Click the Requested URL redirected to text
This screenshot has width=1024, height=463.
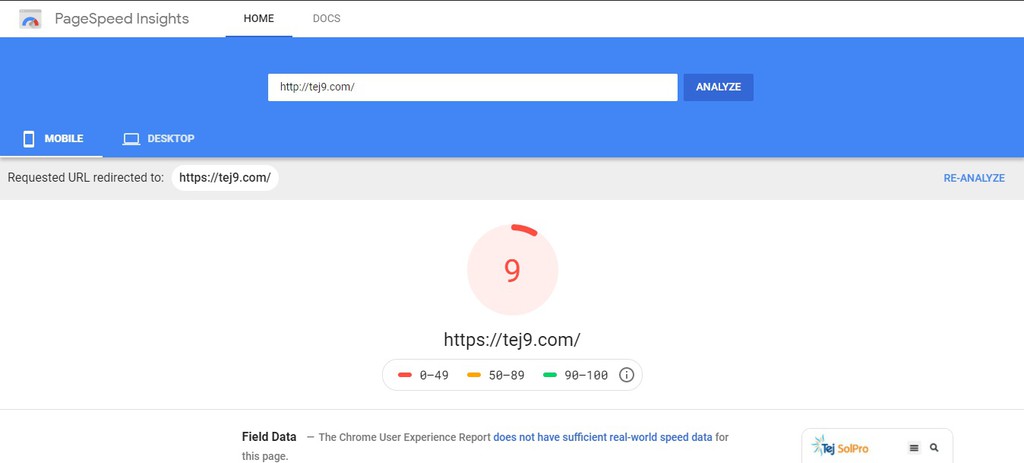click(x=86, y=178)
